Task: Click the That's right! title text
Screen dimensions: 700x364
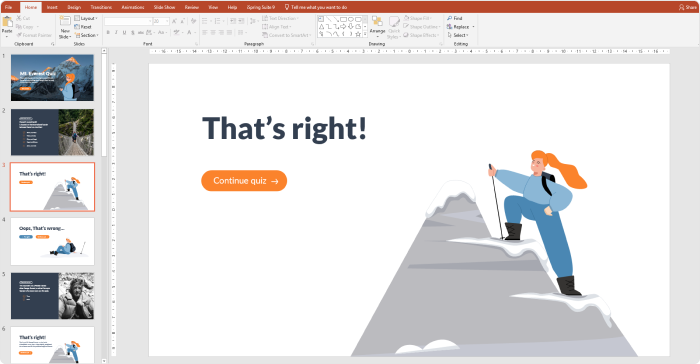Action: coord(284,128)
